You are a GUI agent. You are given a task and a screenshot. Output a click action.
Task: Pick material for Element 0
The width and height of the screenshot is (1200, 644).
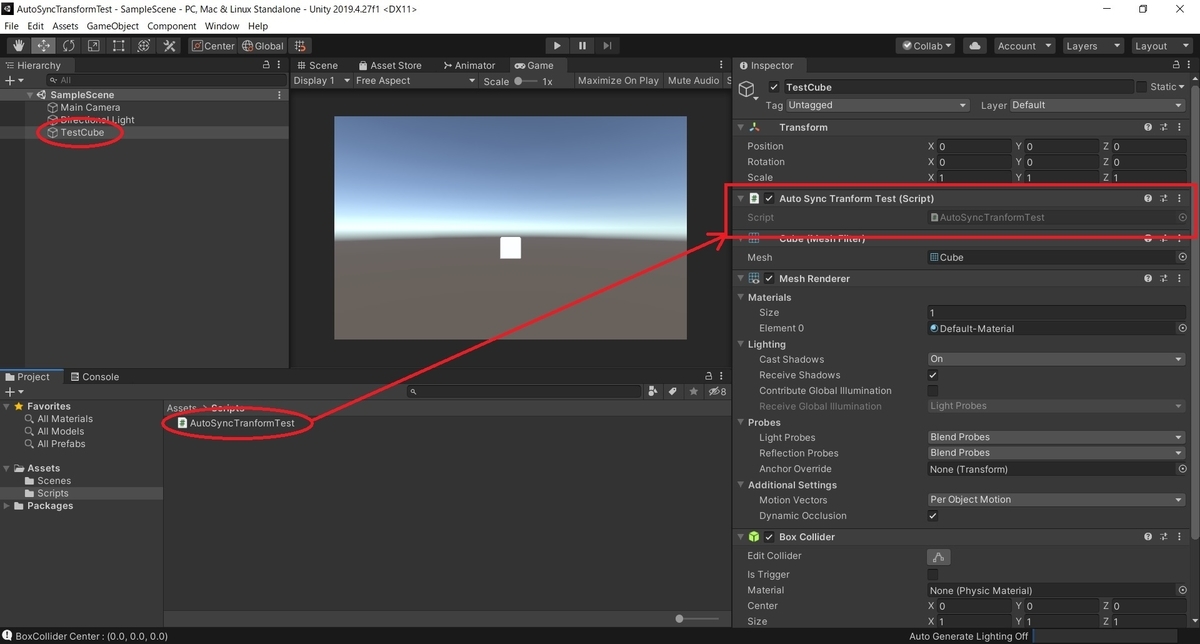pyautogui.click(x=1182, y=328)
